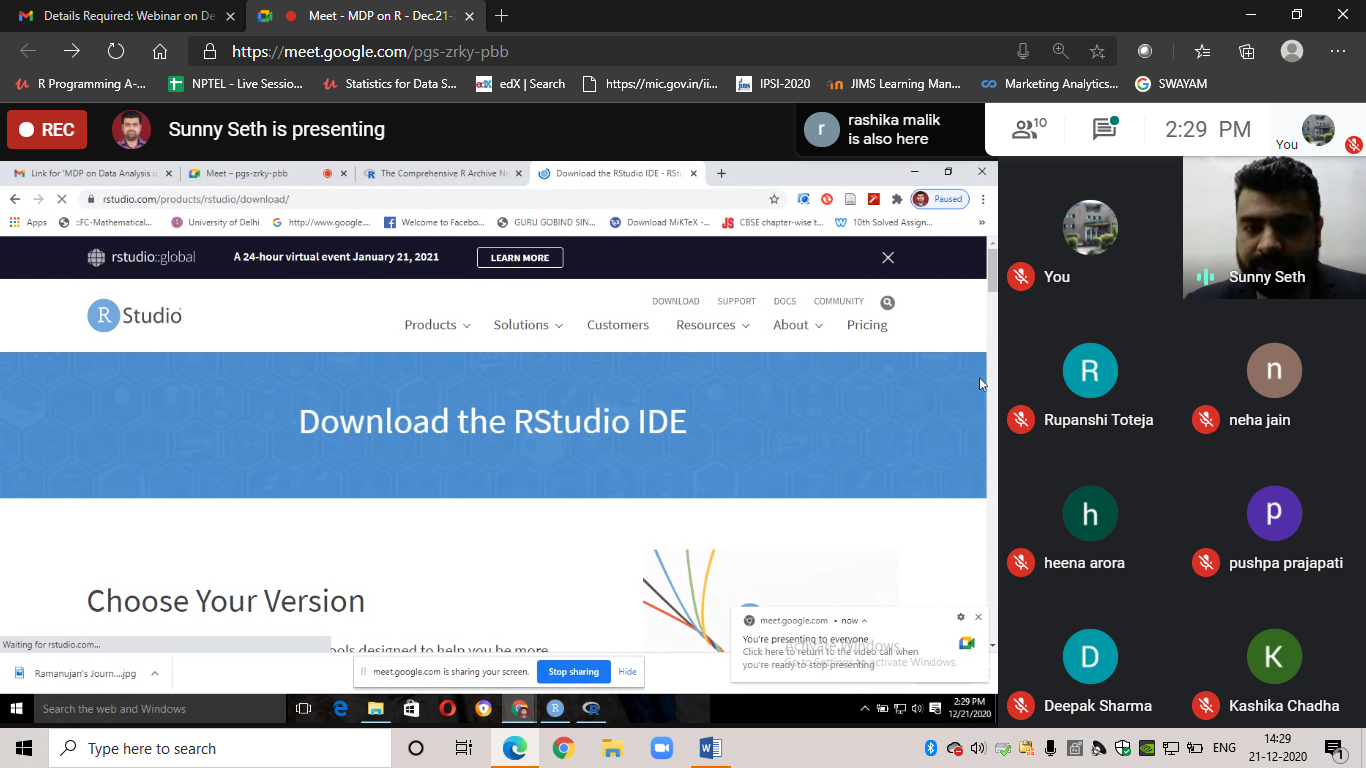Add this page to favorites star
The width and height of the screenshot is (1366, 768).
point(1097,51)
